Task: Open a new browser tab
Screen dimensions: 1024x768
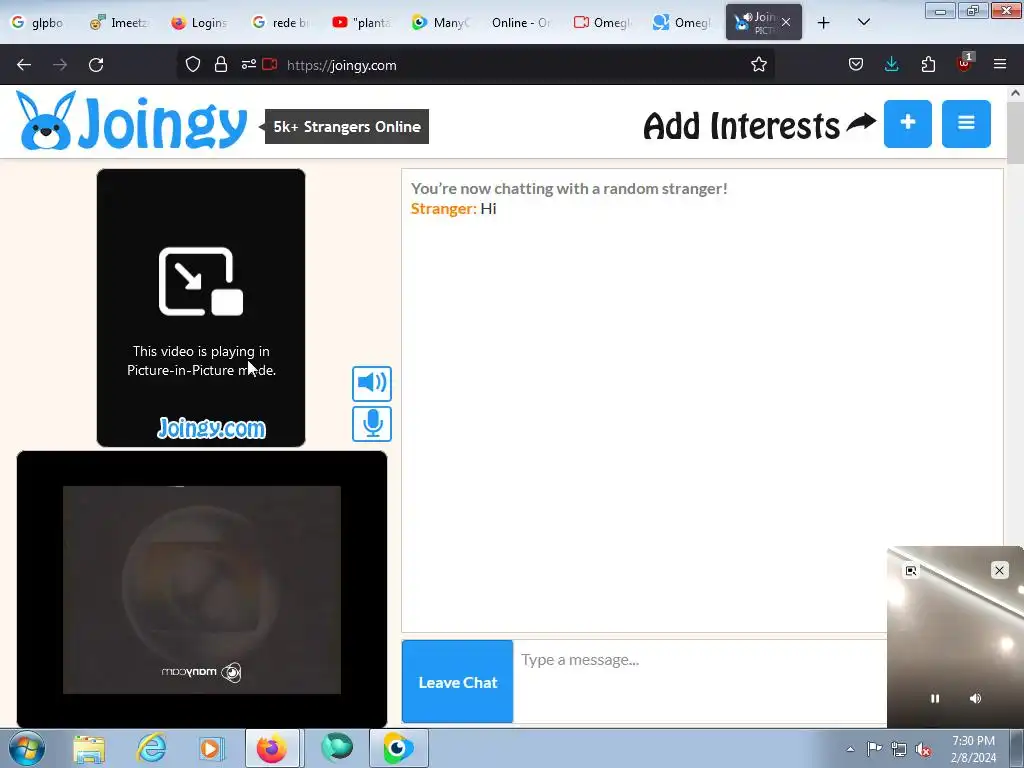Action: point(824,23)
